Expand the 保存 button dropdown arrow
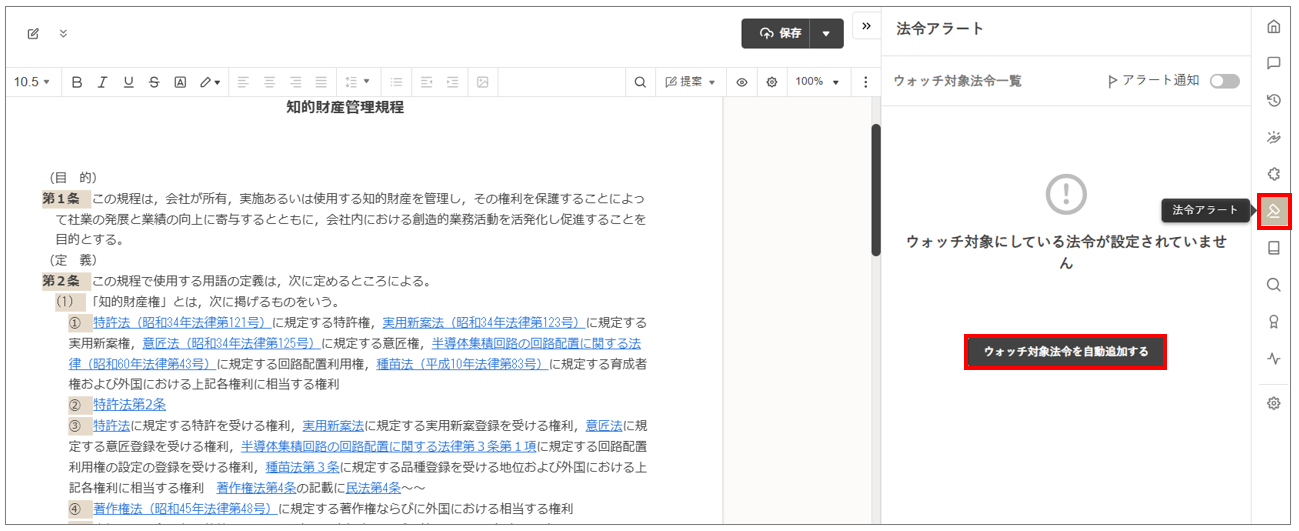 [x=826, y=33]
